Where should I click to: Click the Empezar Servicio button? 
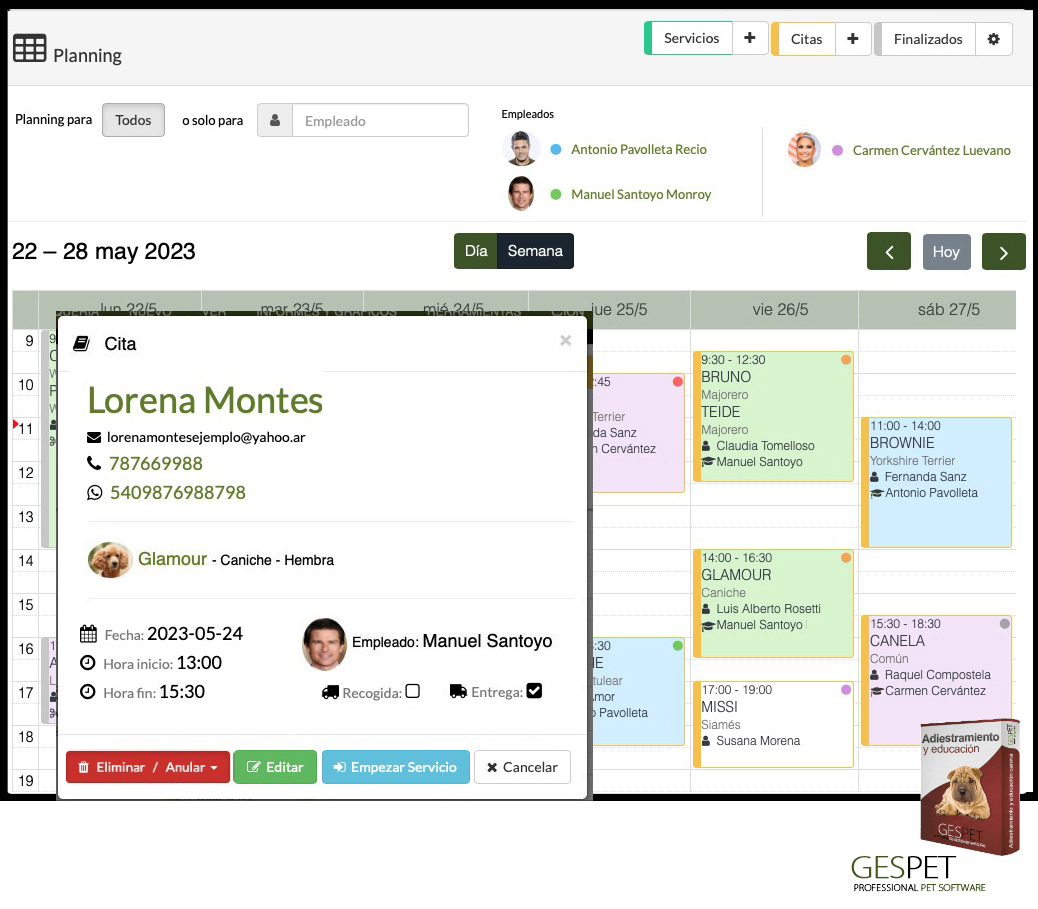(395, 767)
